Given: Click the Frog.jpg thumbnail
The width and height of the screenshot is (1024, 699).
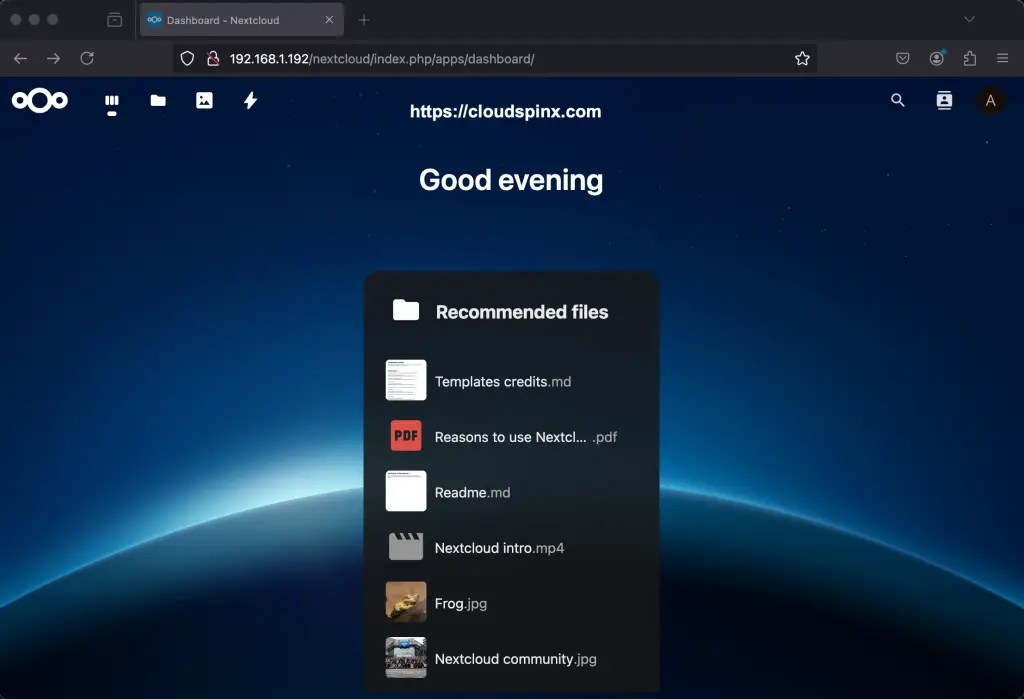Looking at the screenshot, I should click(x=405, y=603).
